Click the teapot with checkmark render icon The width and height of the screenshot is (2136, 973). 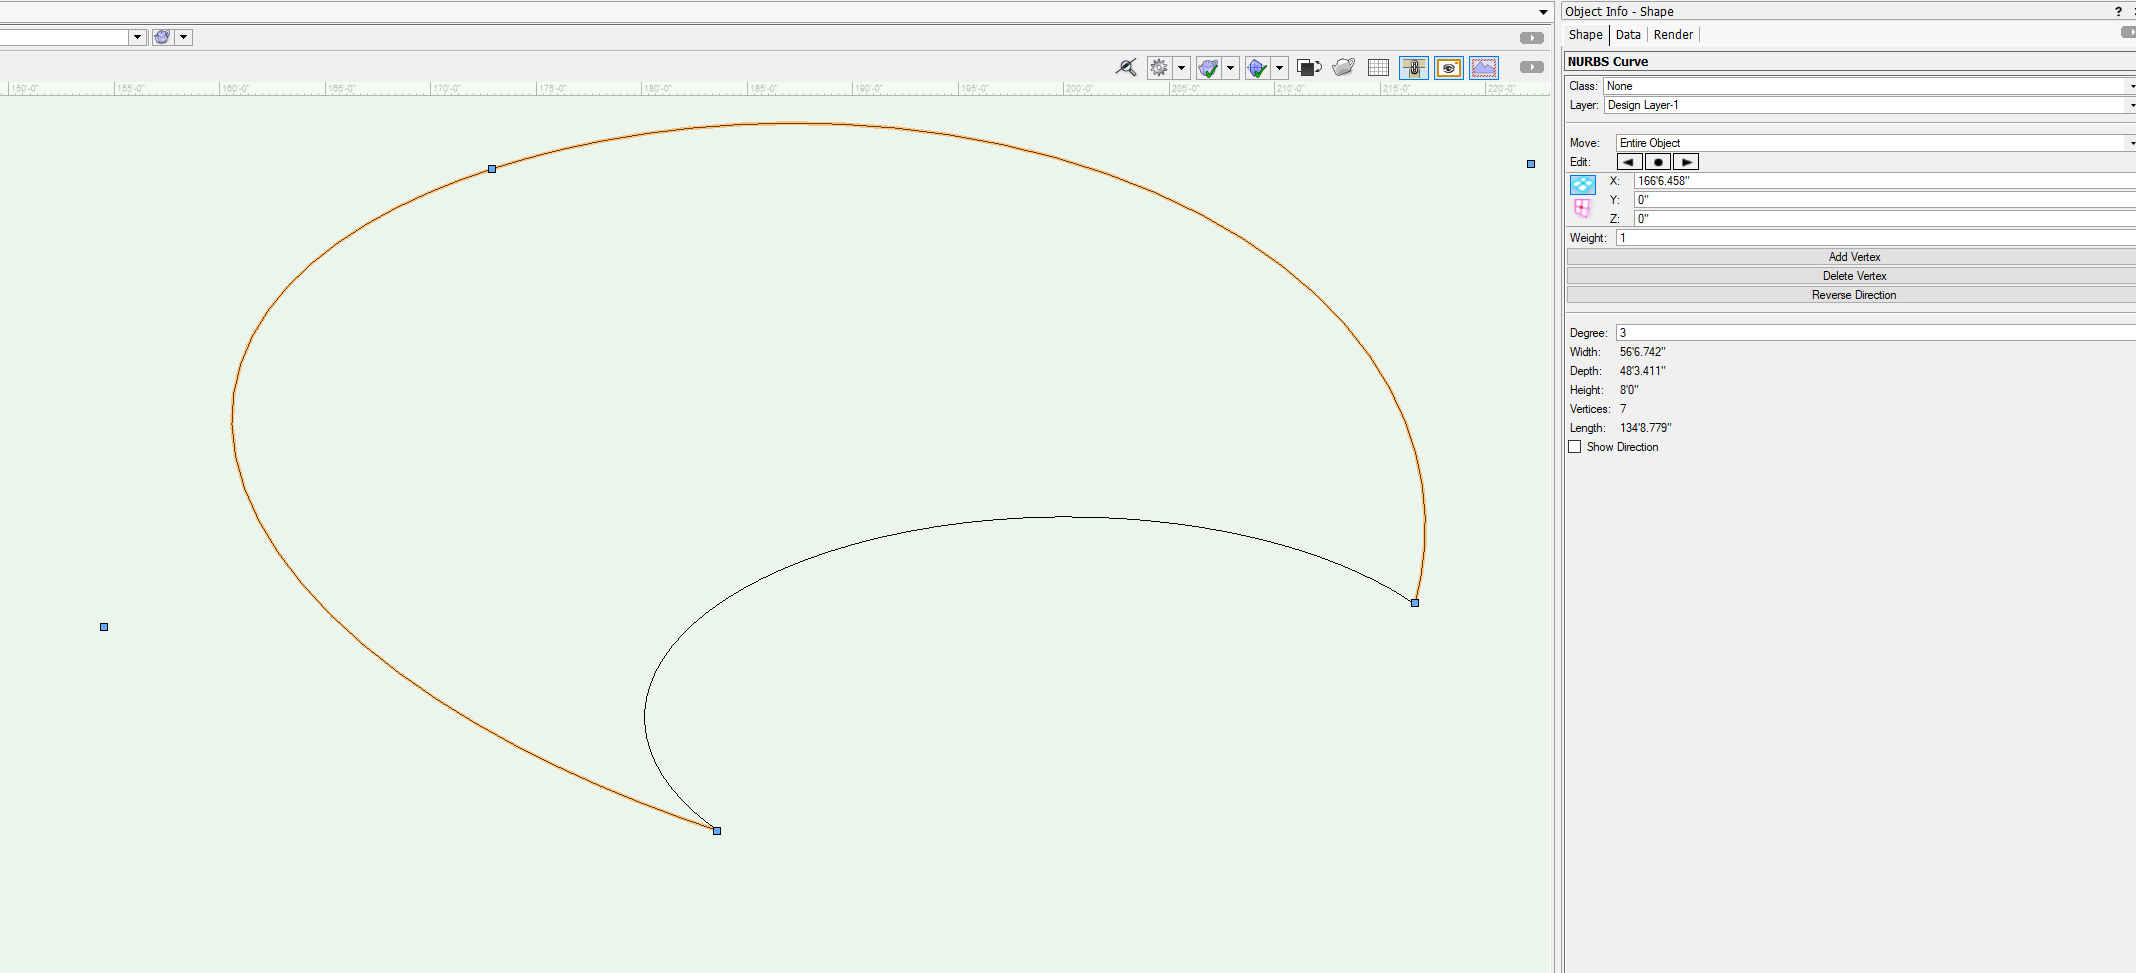[x=1209, y=67]
